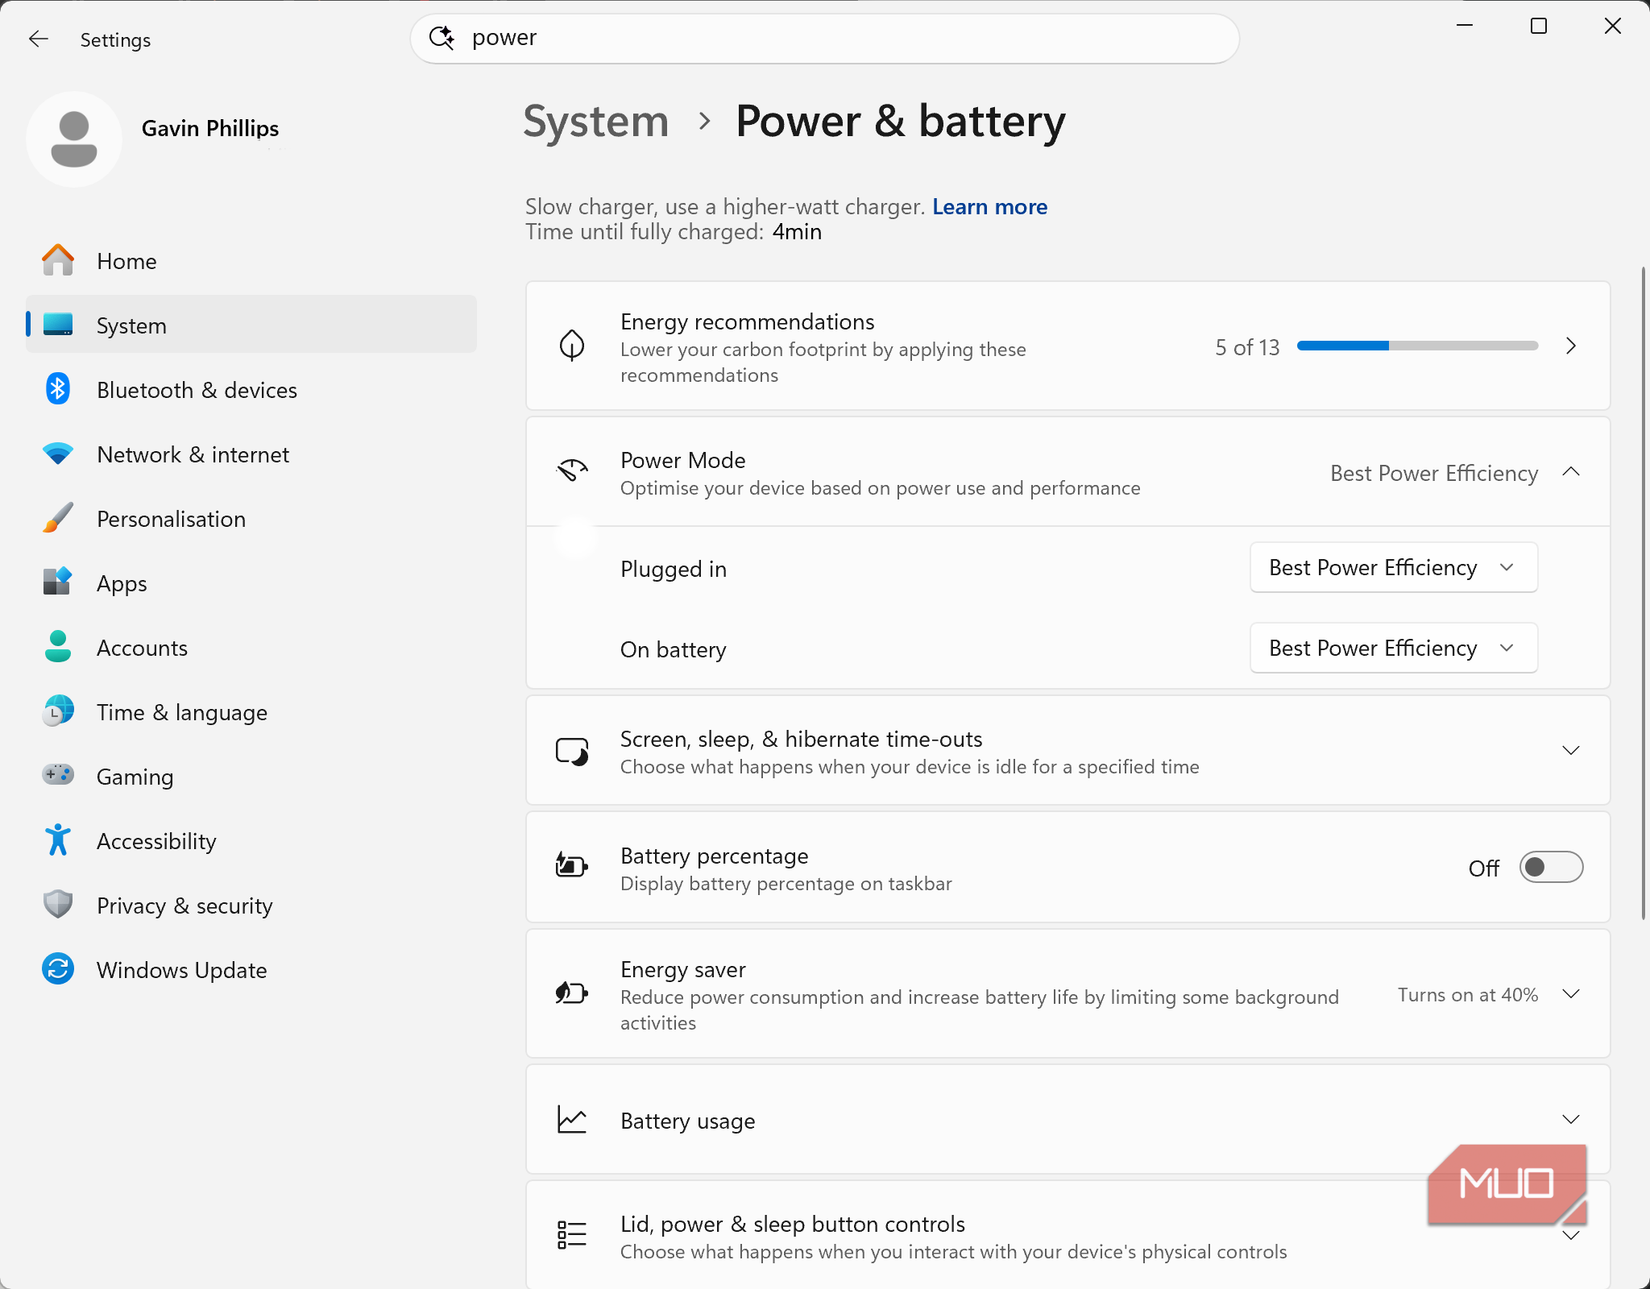The width and height of the screenshot is (1650, 1289).
Task: Click Learn more link about slow charger
Action: 989,206
